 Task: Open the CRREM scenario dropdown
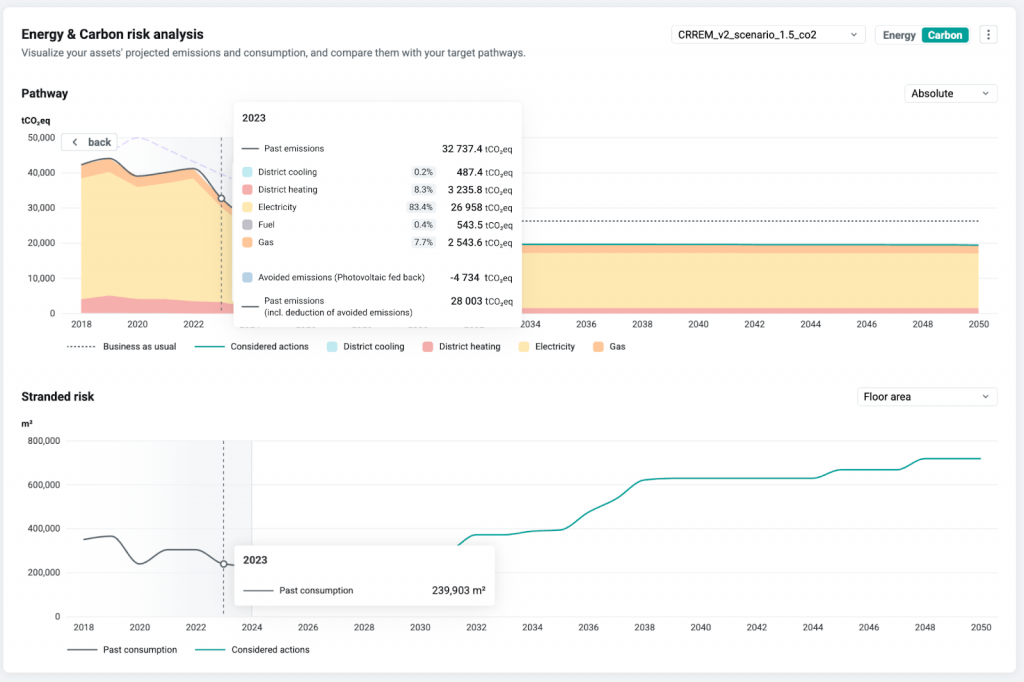[768, 35]
